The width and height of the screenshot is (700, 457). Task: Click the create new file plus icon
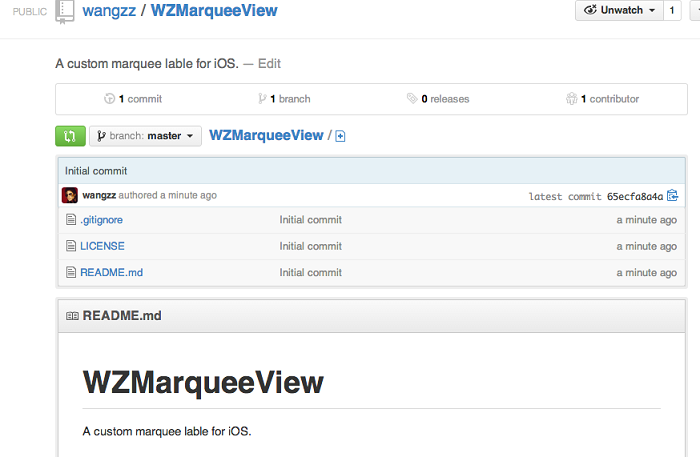tap(340, 136)
